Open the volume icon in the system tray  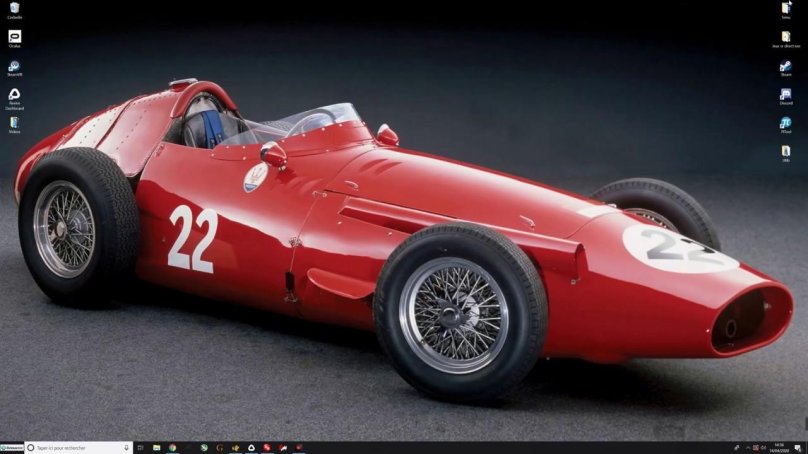coord(763,448)
